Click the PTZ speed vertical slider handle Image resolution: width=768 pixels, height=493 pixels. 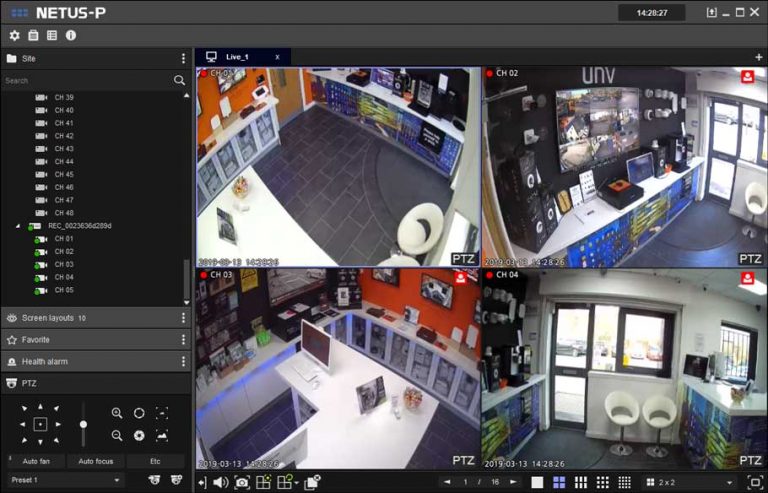pos(83,425)
